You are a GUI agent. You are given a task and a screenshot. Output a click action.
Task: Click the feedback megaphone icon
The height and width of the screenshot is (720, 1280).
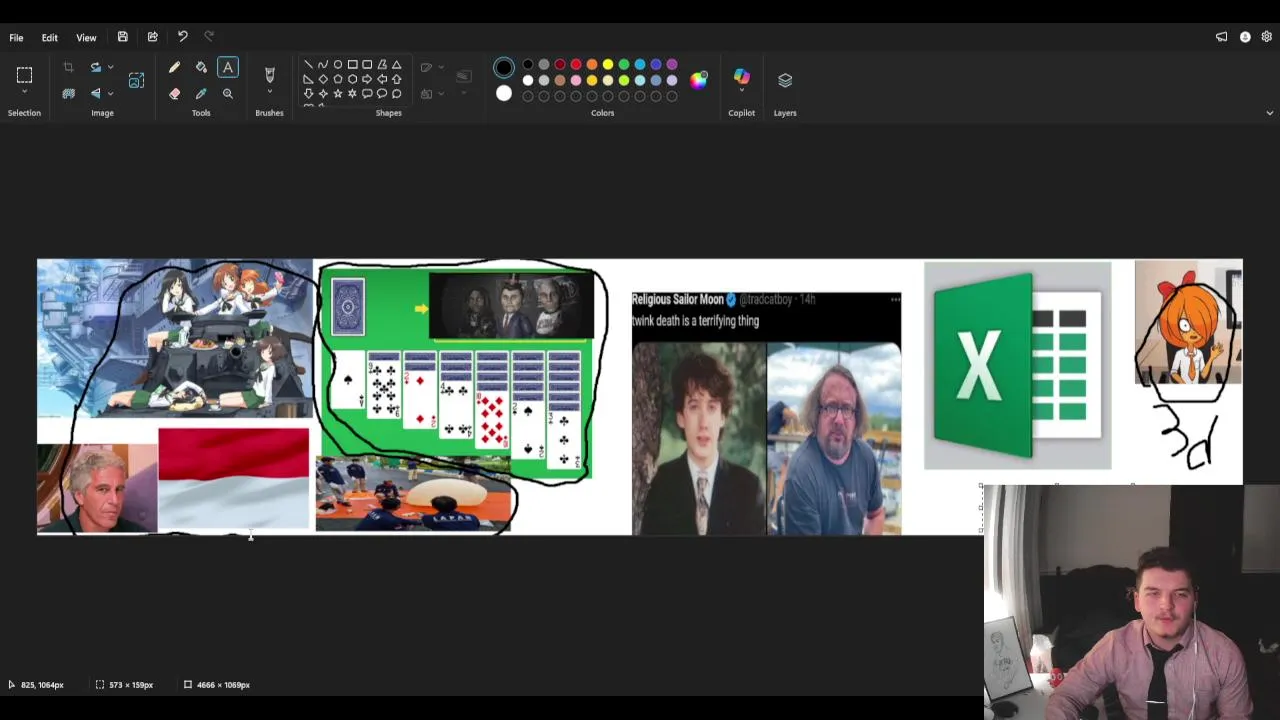point(1221,37)
